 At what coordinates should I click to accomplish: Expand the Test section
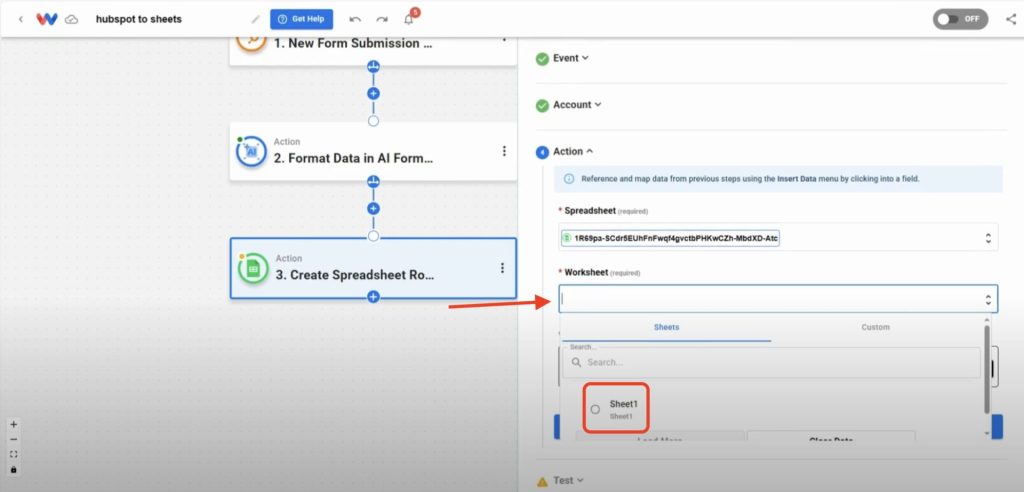pos(568,480)
